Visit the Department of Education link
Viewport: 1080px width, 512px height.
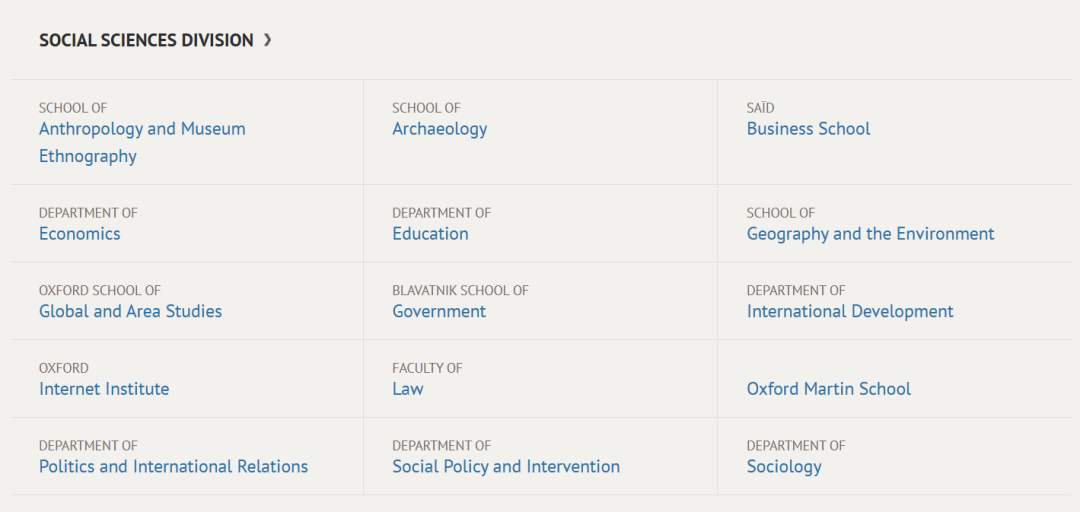(430, 234)
